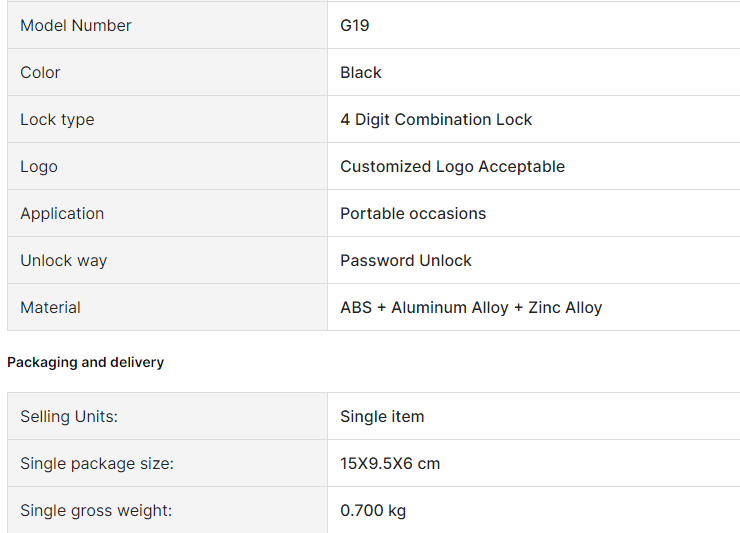Select the Single item value
The width and height of the screenshot is (740, 533).
382,416
